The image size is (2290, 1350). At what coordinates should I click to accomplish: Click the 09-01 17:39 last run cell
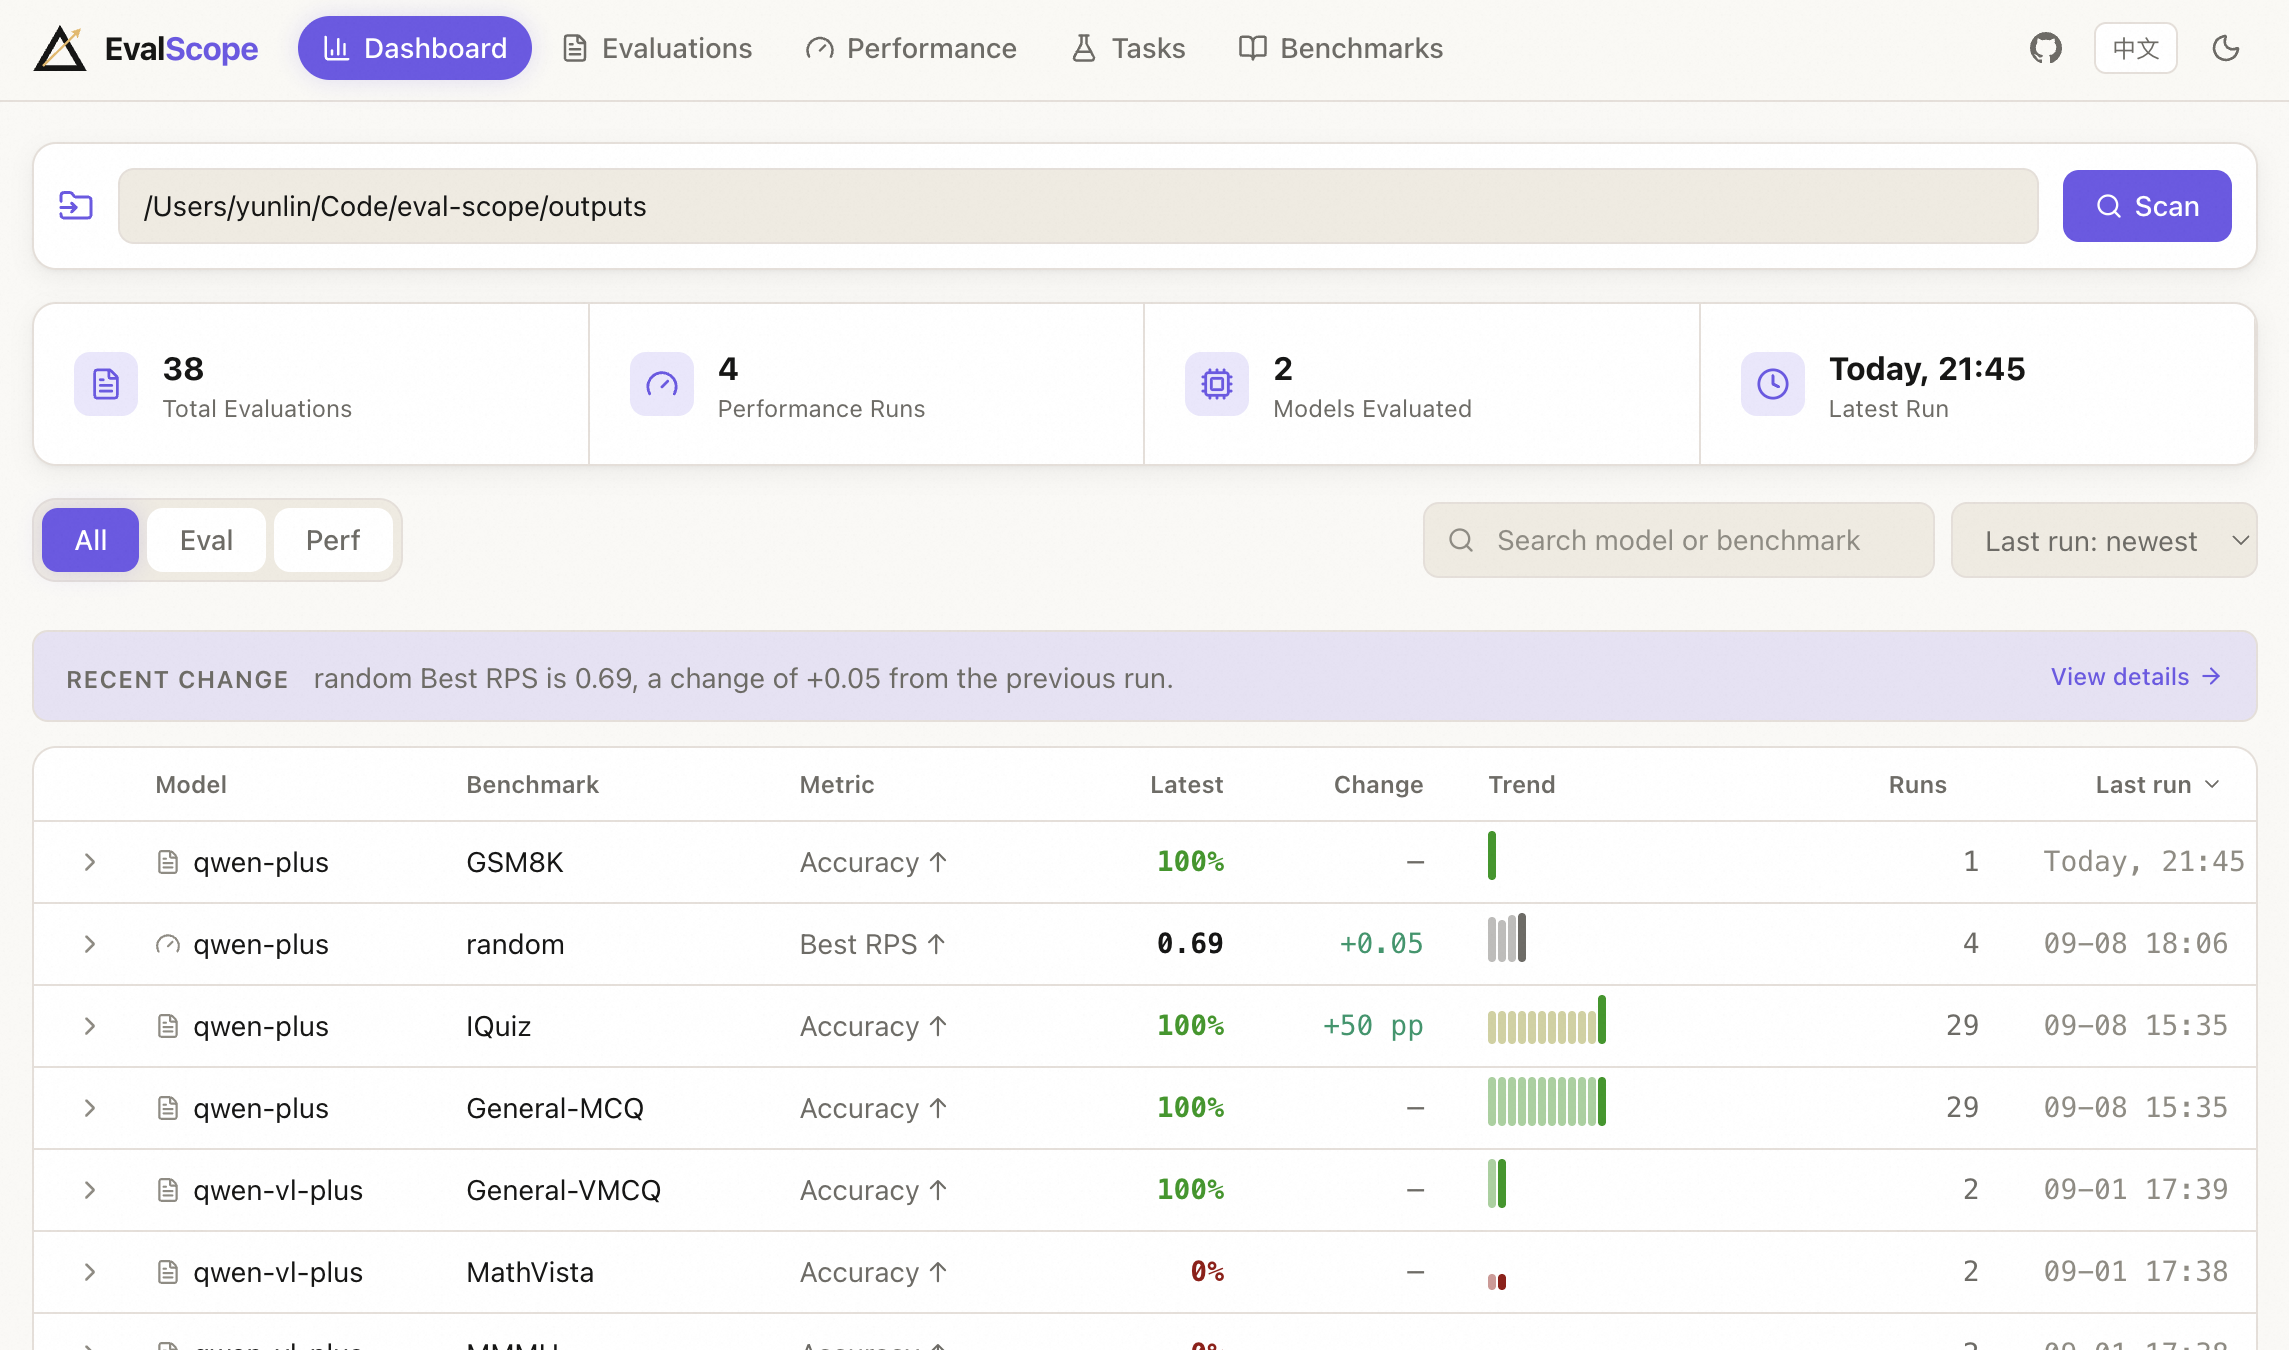[2136, 1190]
